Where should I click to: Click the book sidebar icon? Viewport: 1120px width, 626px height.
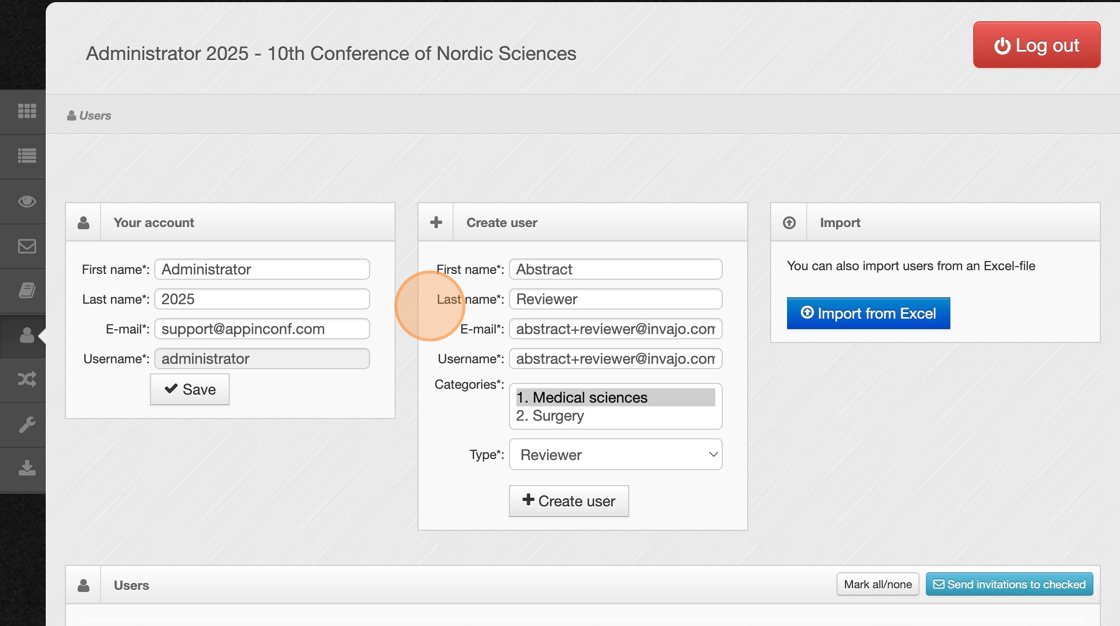[x=27, y=291]
